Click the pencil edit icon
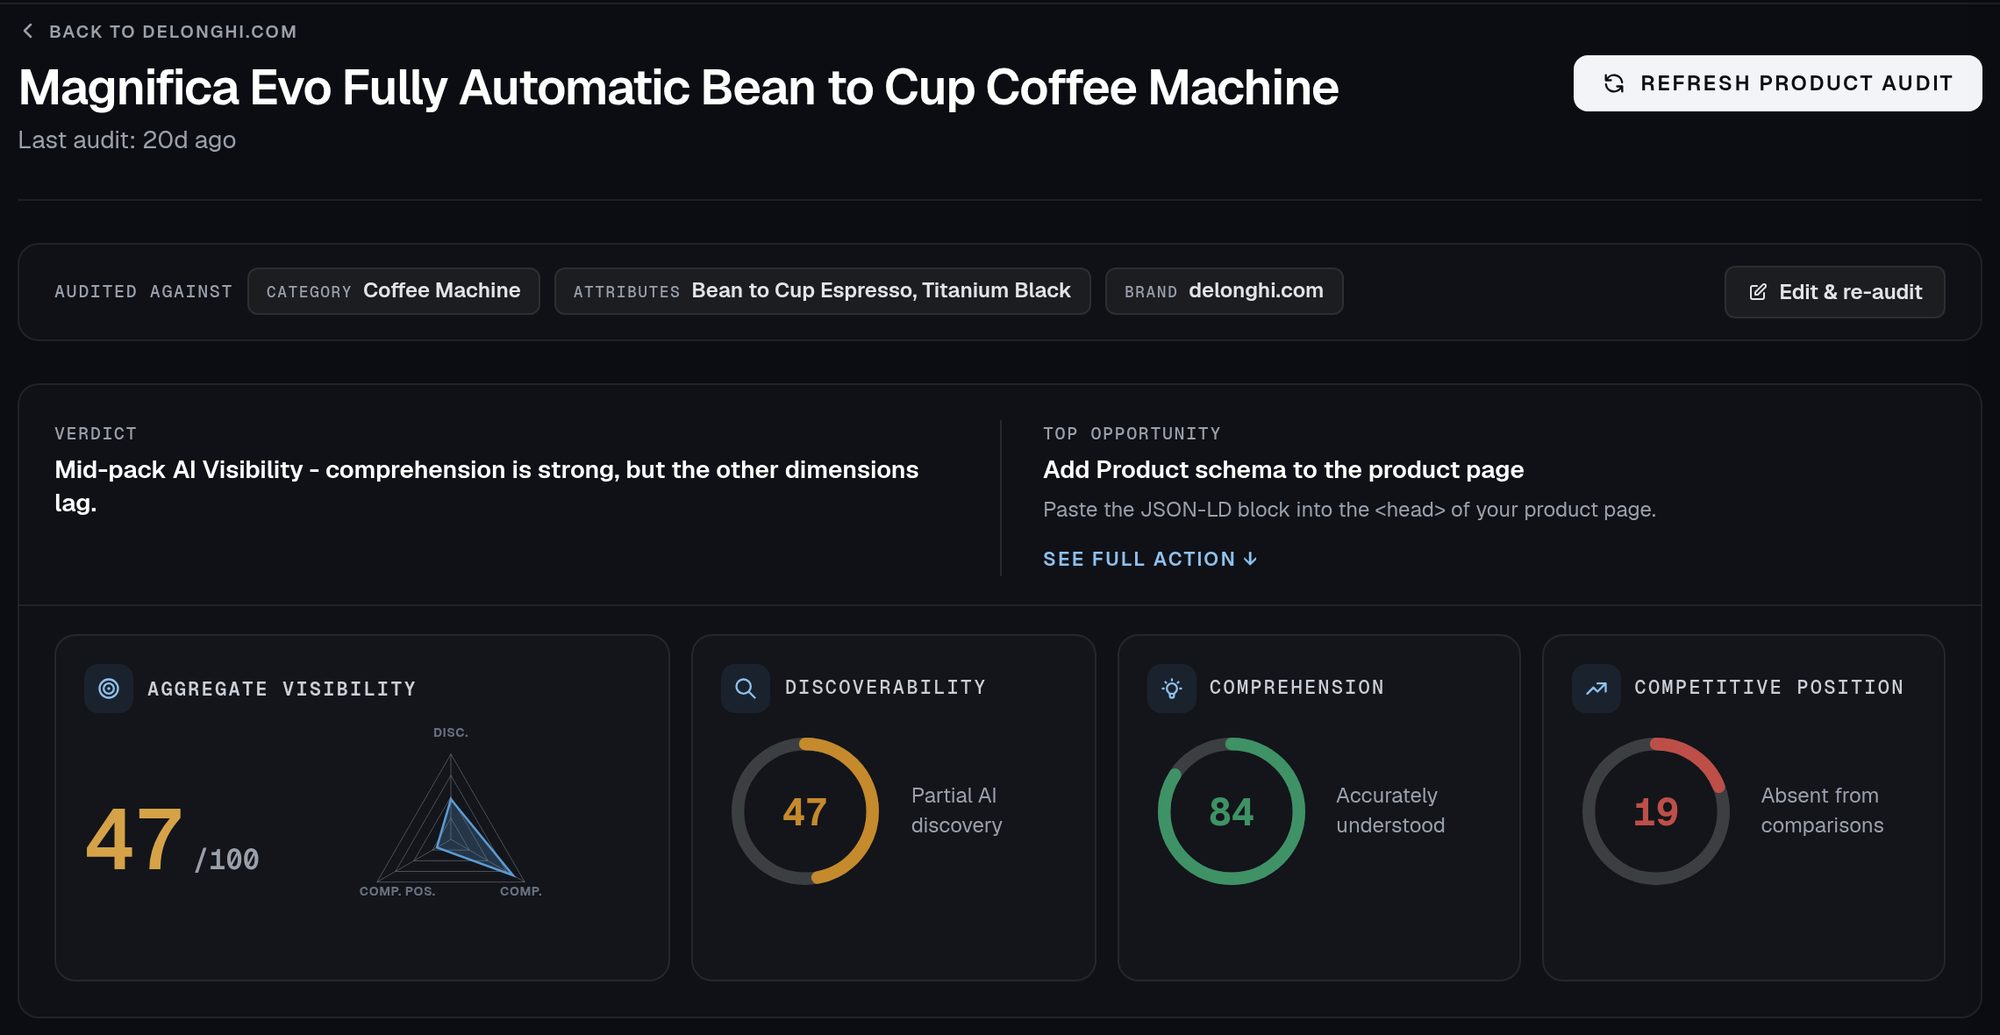2000x1035 pixels. pyautogui.click(x=1758, y=292)
